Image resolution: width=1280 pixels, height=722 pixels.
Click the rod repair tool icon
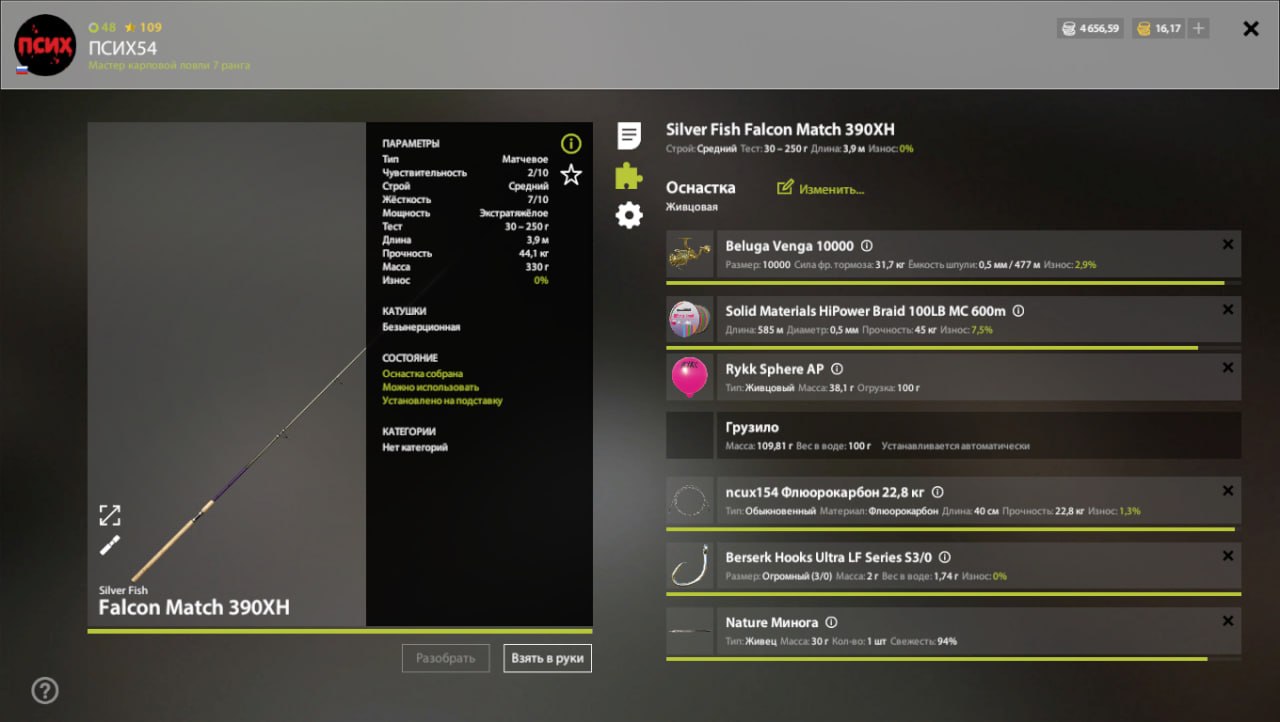click(x=110, y=546)
